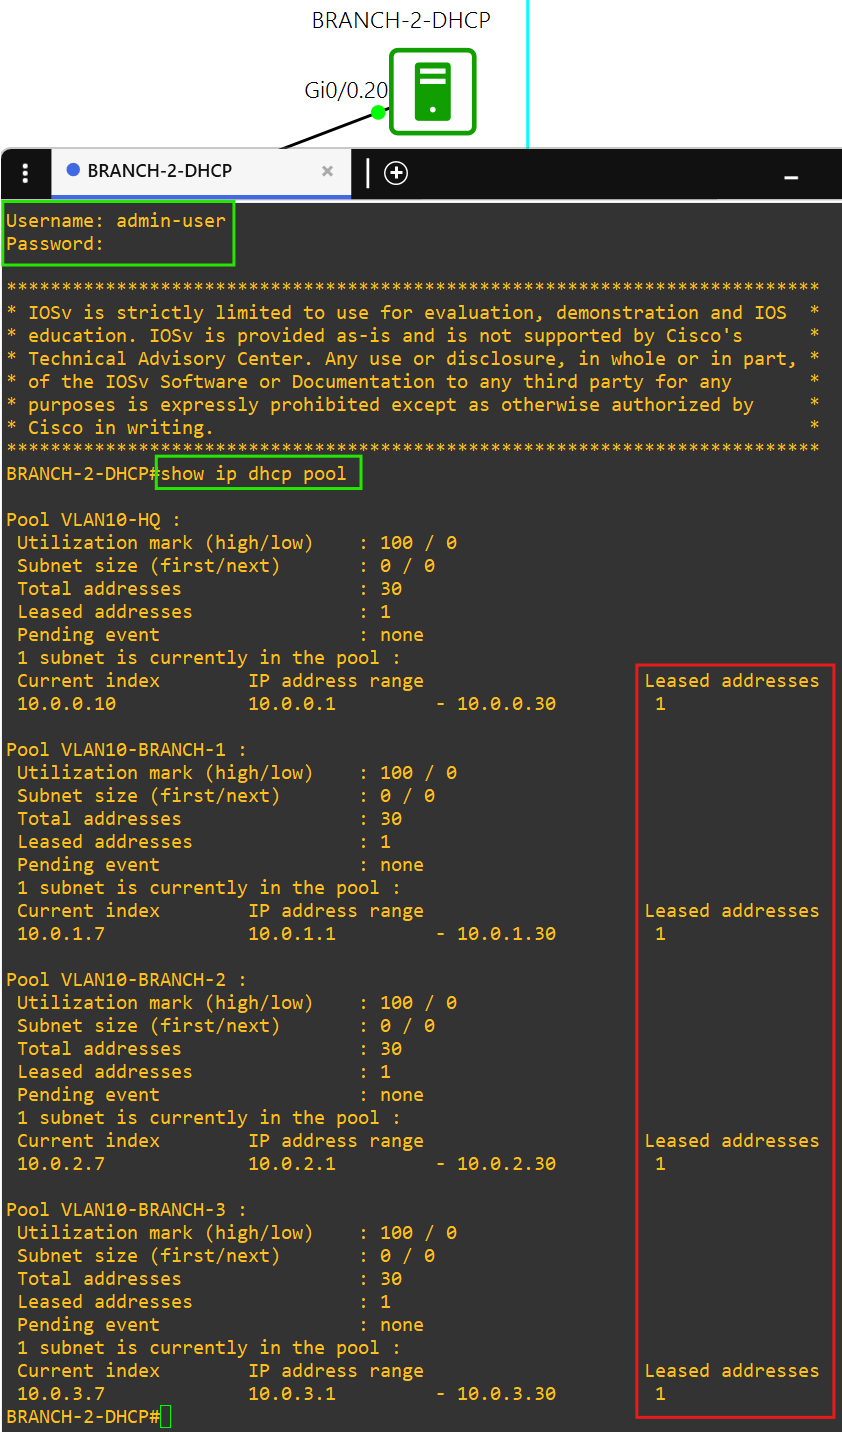Add a new console tab with plus icon
This screenshot has height=1432, width=842.
tap(396, 173)
